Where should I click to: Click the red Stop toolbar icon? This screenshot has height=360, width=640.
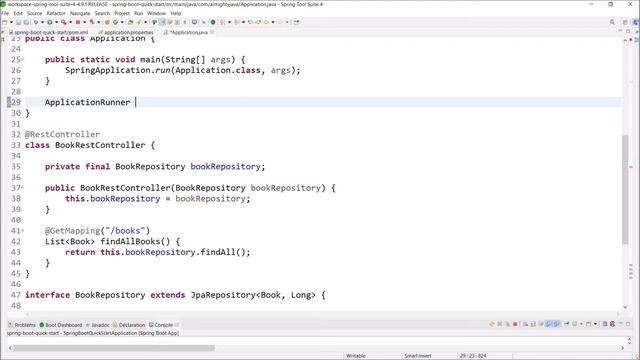click(x=78, y=22)
